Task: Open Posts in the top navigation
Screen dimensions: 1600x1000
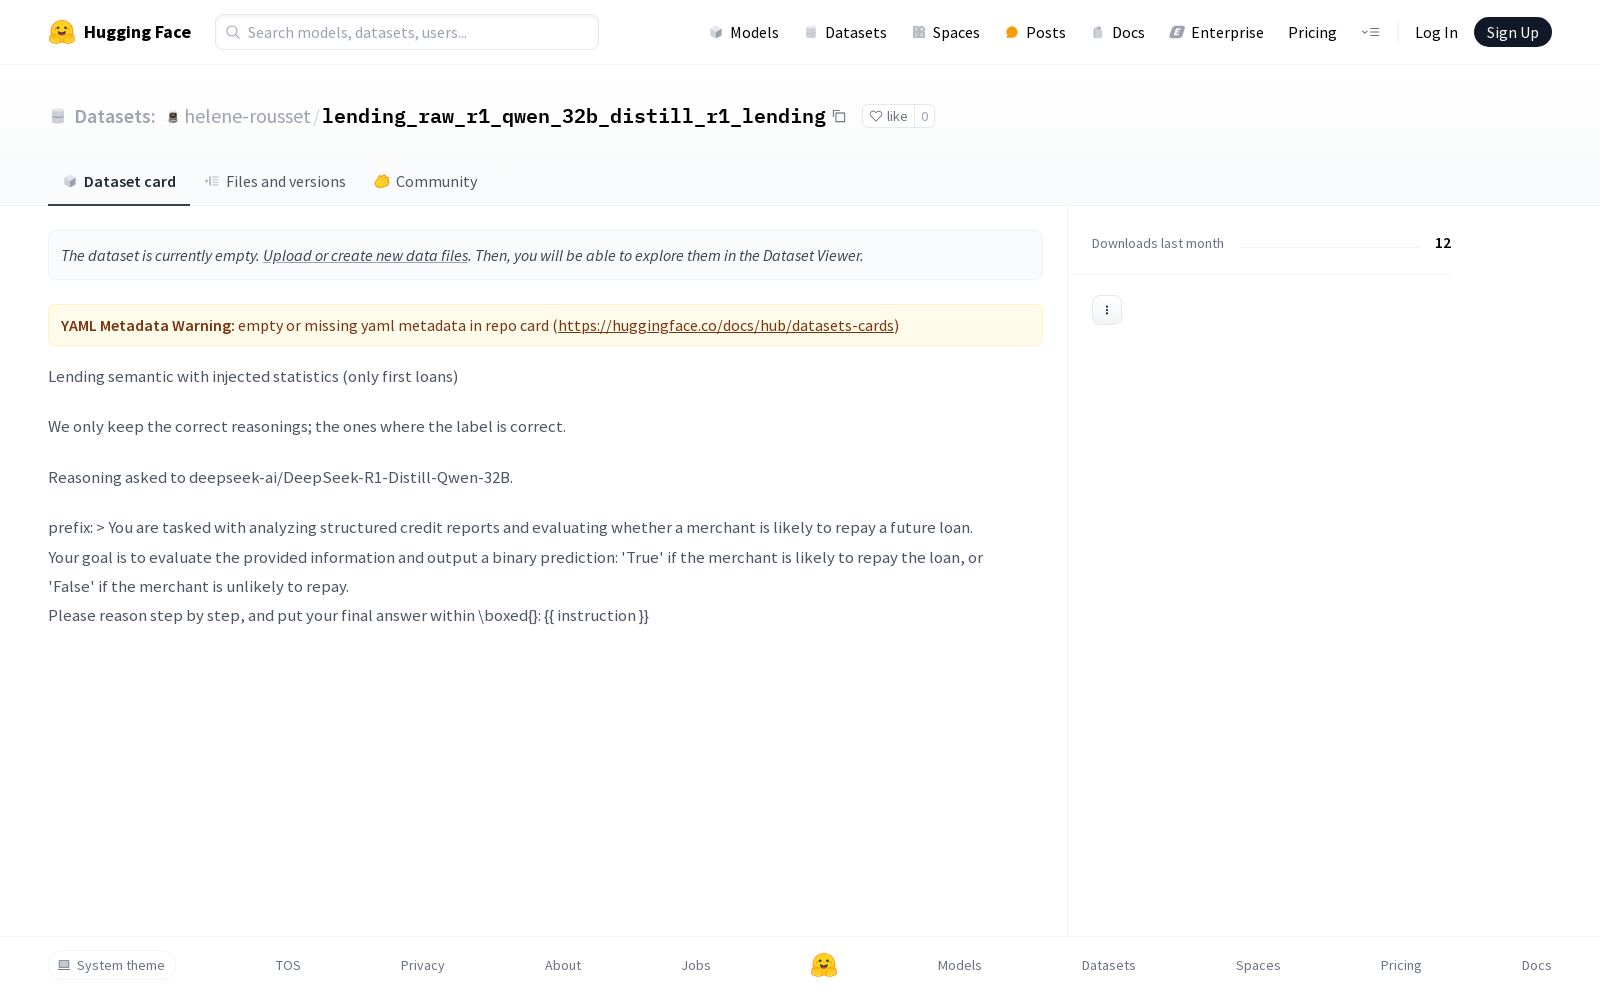Action: click(1036, 32)
